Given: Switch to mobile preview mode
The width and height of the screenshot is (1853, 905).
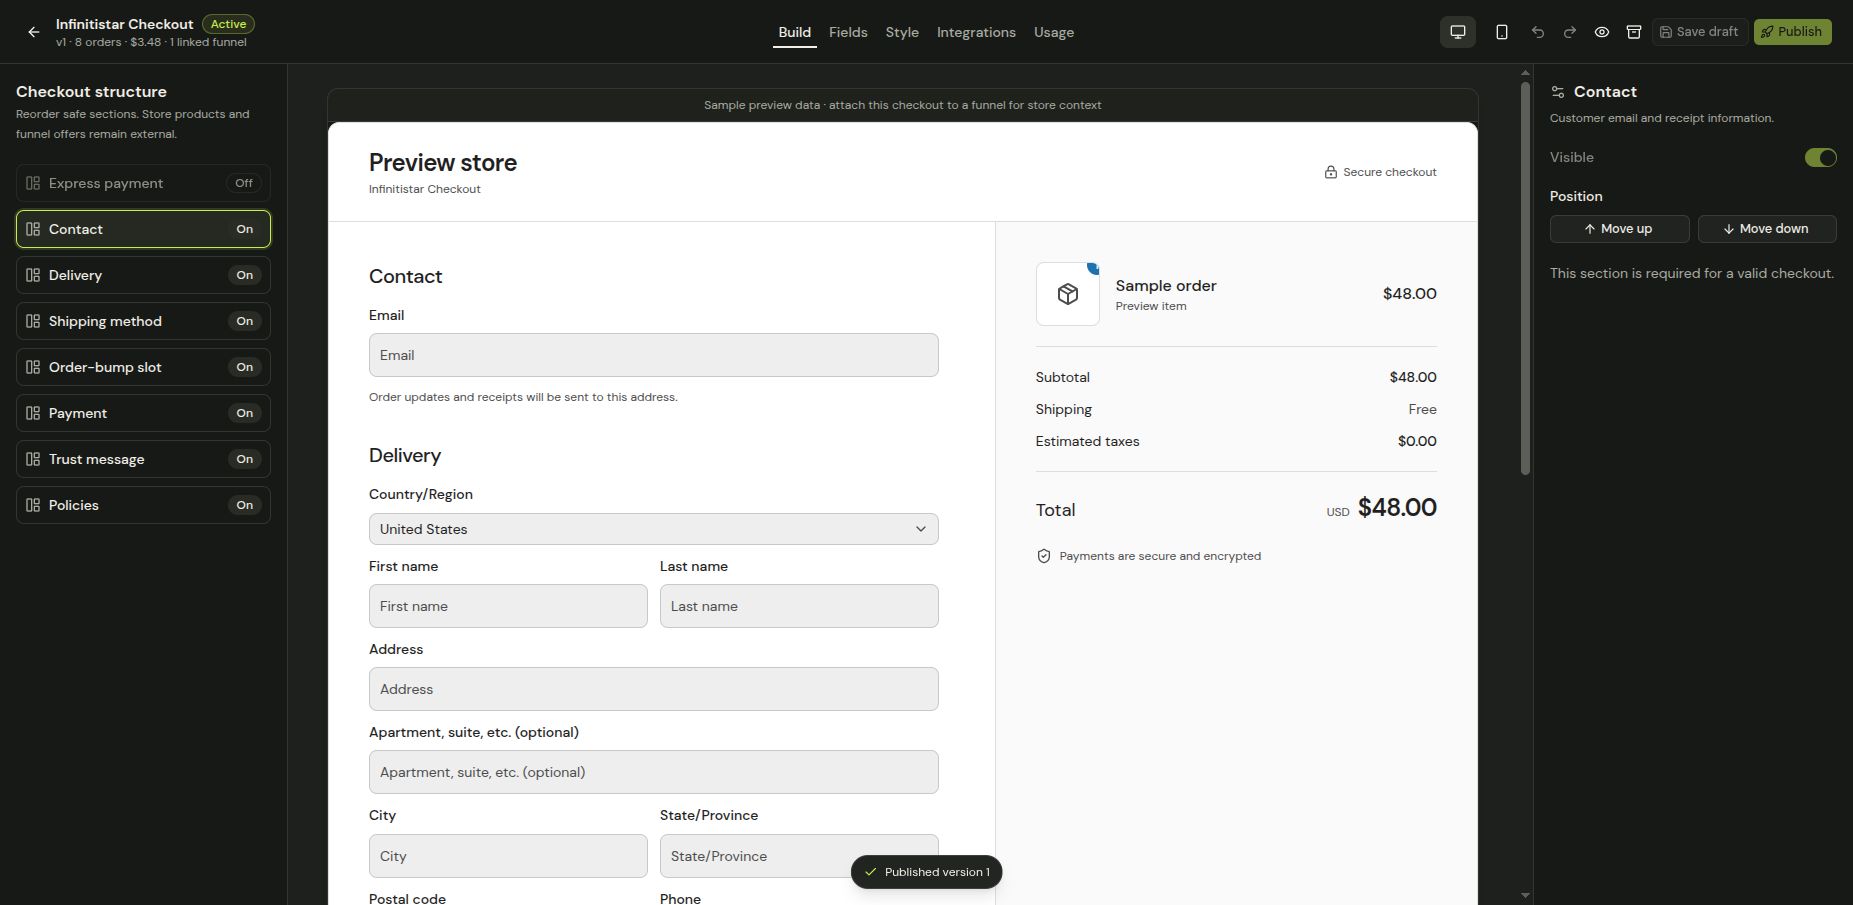Looking at the screenshot, I should tap(1502, 32).
